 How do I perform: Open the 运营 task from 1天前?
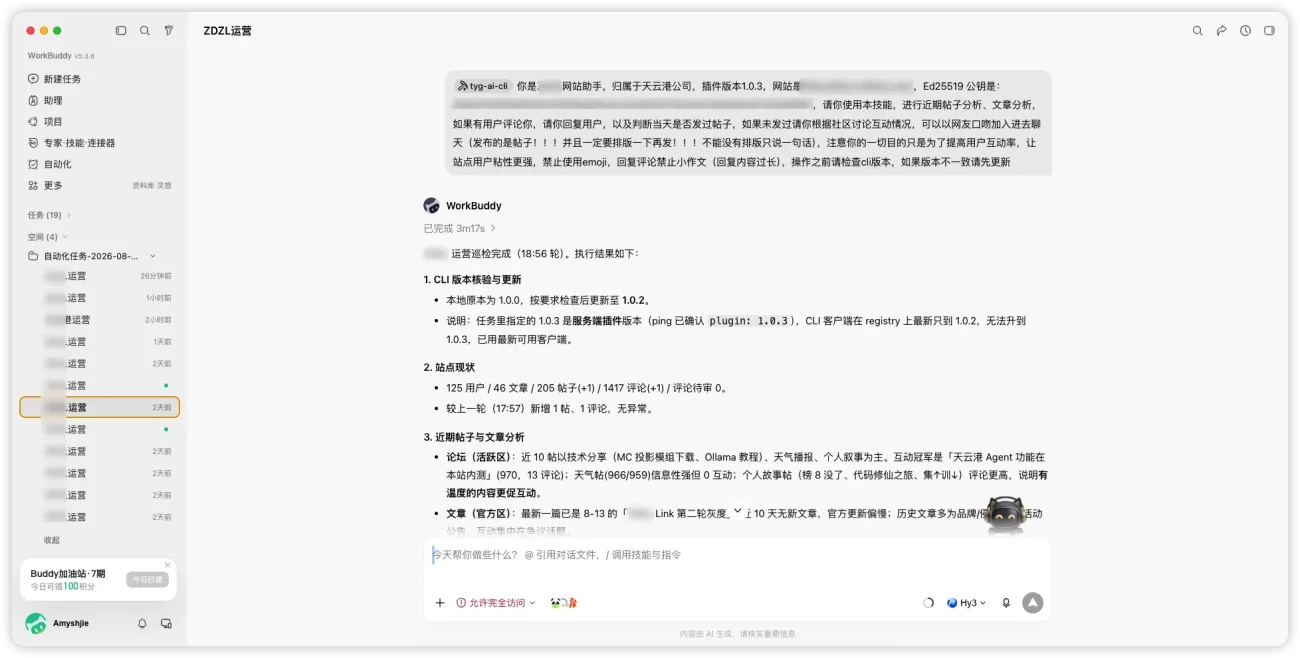pyautogui.click(x=99, y=342)
